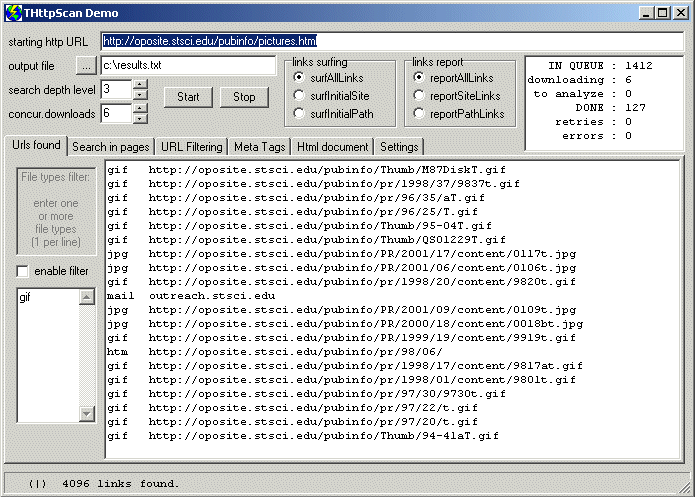The width and height of the screenshot is (695, 497).
Task: Open the Search in pages tab
Action: coord(111,147)
